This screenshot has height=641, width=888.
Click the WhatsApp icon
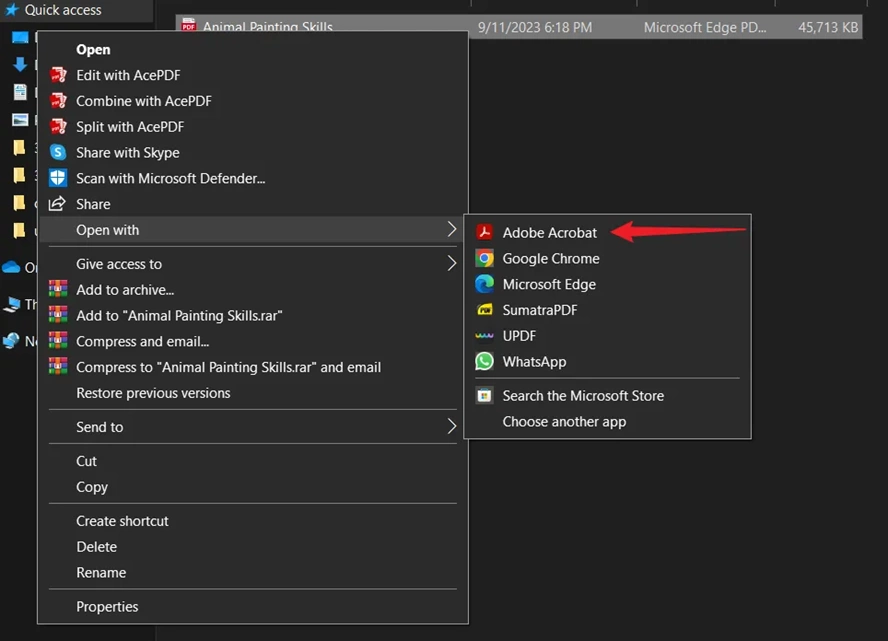pos(484,361)
